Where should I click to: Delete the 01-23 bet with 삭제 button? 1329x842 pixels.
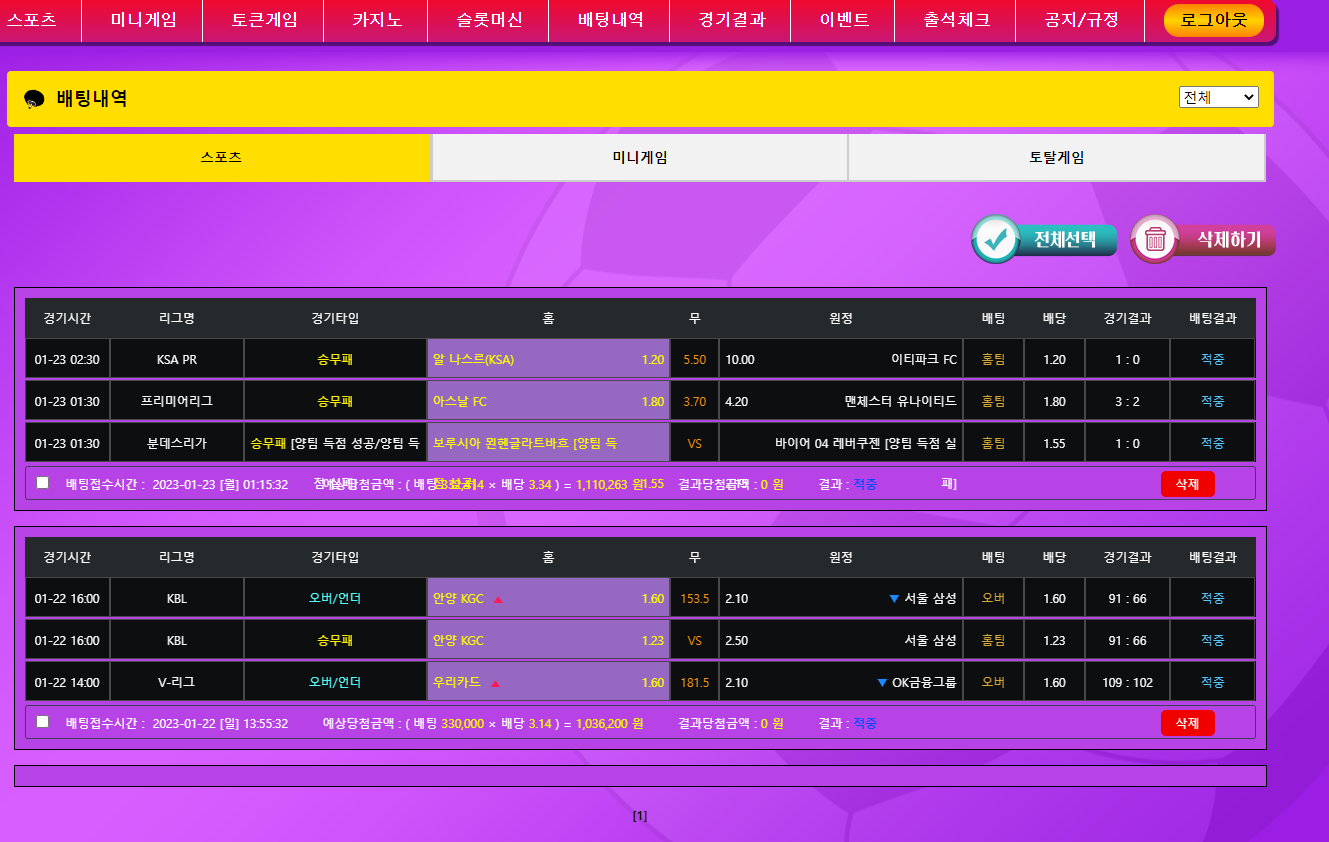pyautogui.click(x=1187, y=484)
